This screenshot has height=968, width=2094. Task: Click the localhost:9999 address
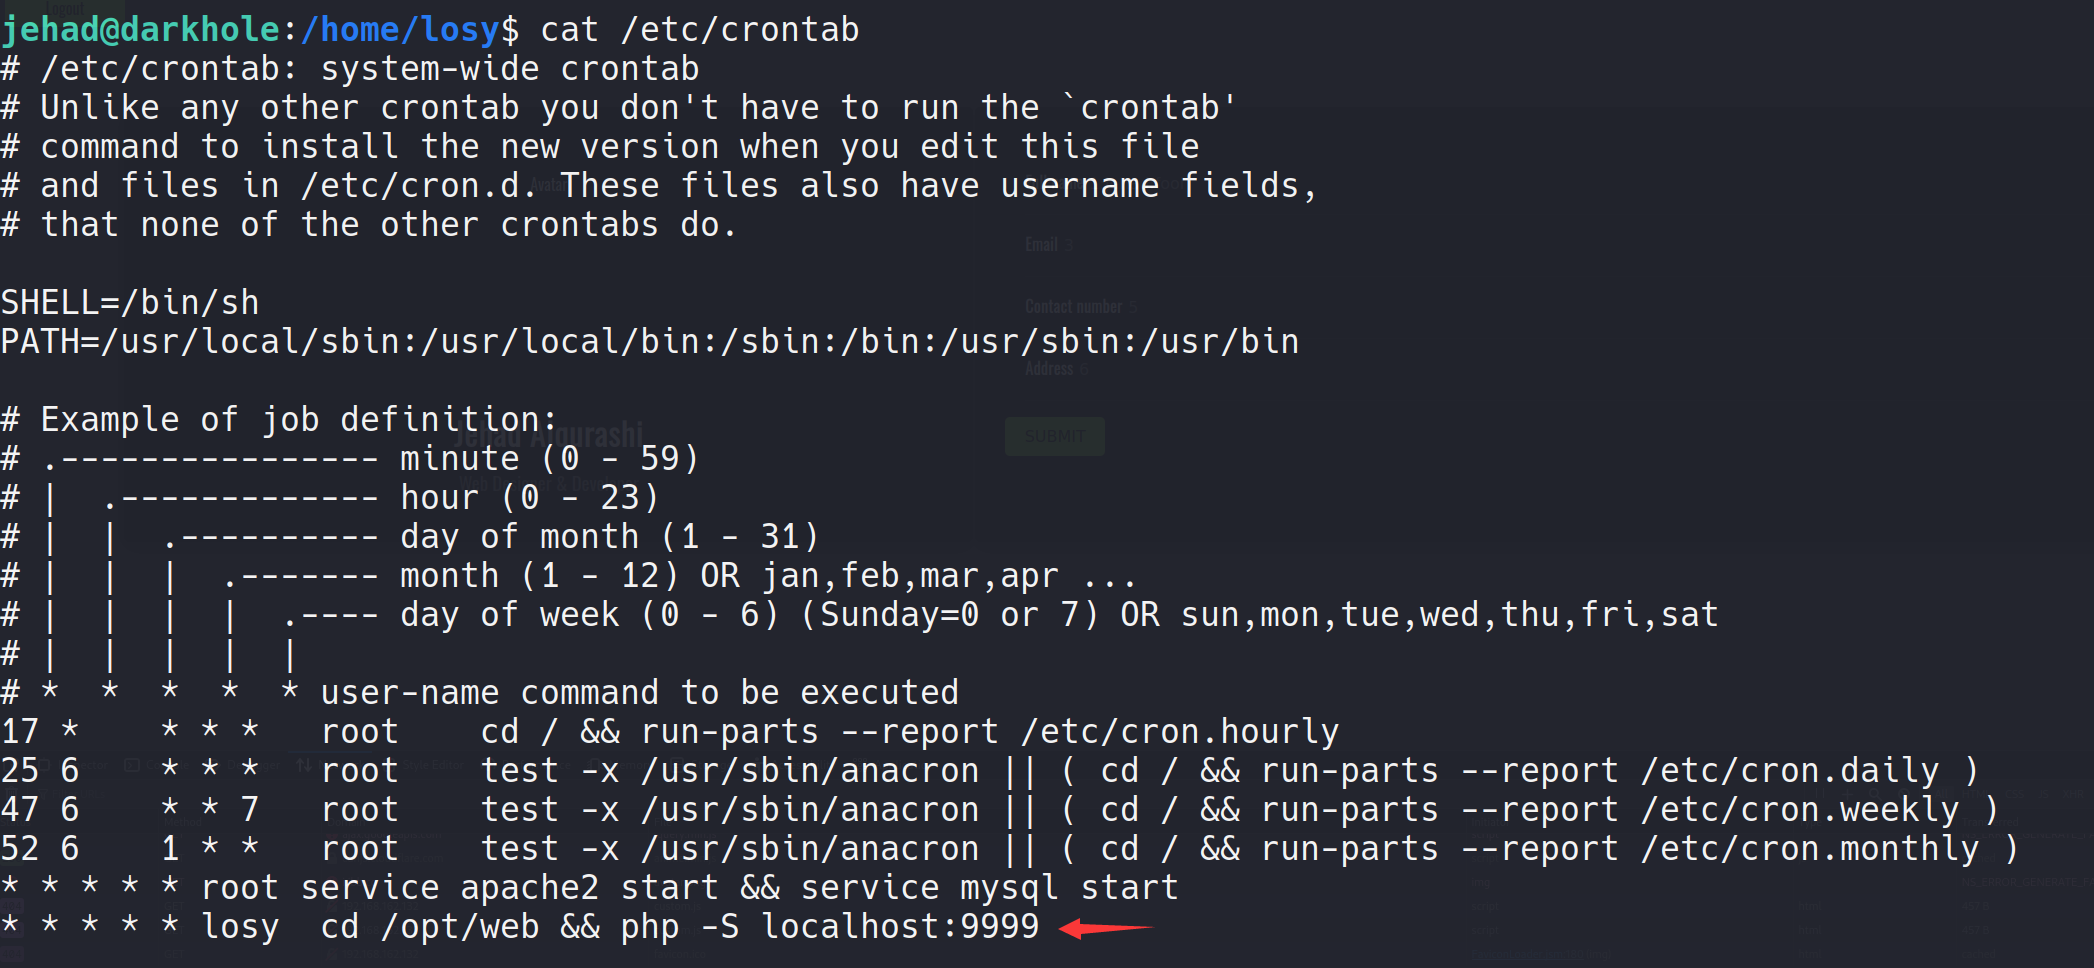coord(900,927)
